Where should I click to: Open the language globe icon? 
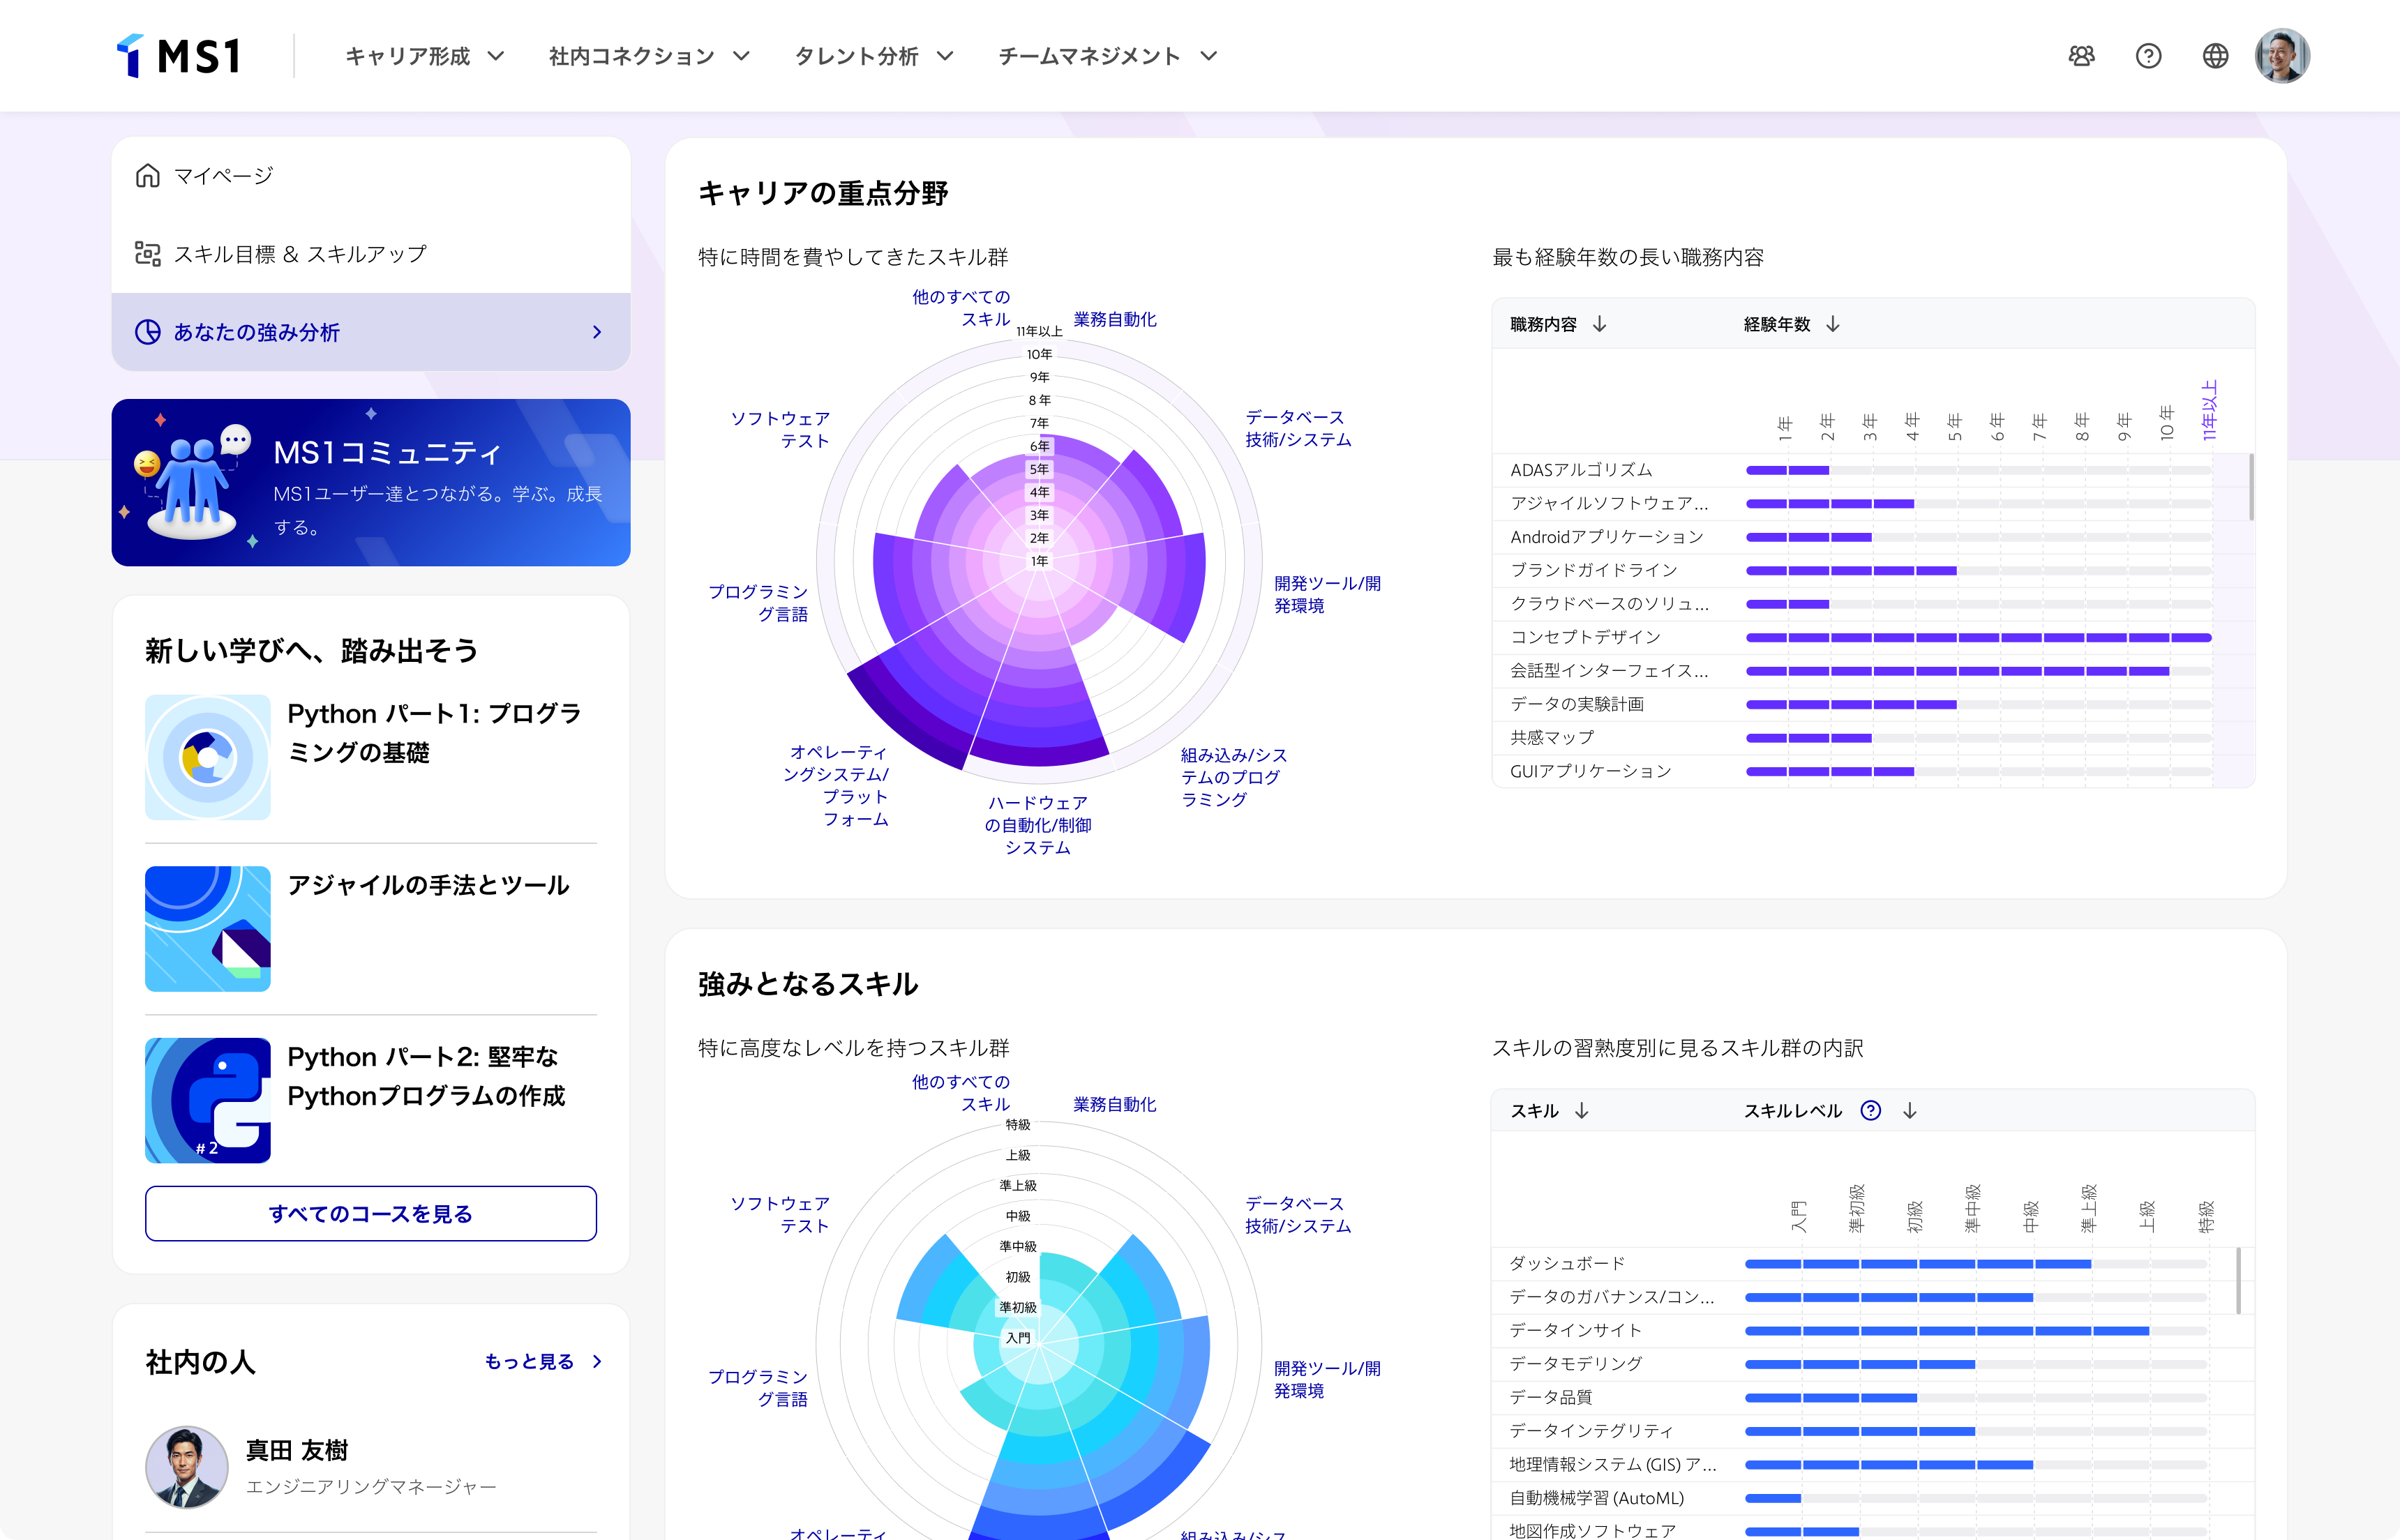[x=2216, y=56]
